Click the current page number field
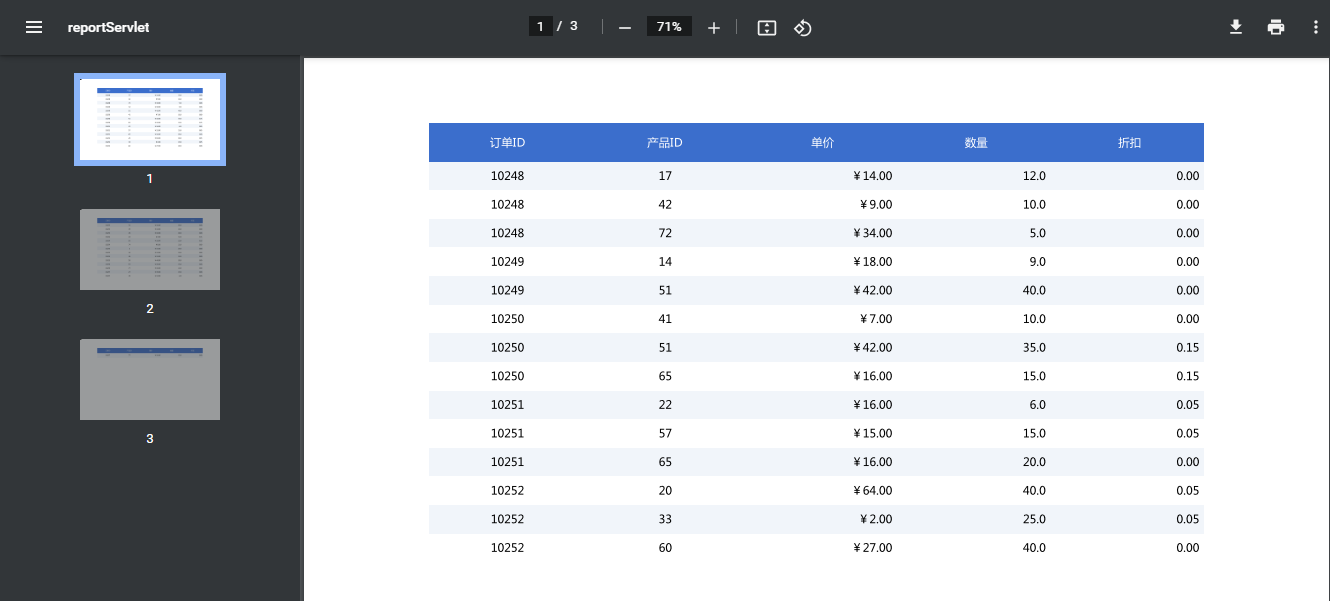The image size is (1330, 601). click(540, 27)
